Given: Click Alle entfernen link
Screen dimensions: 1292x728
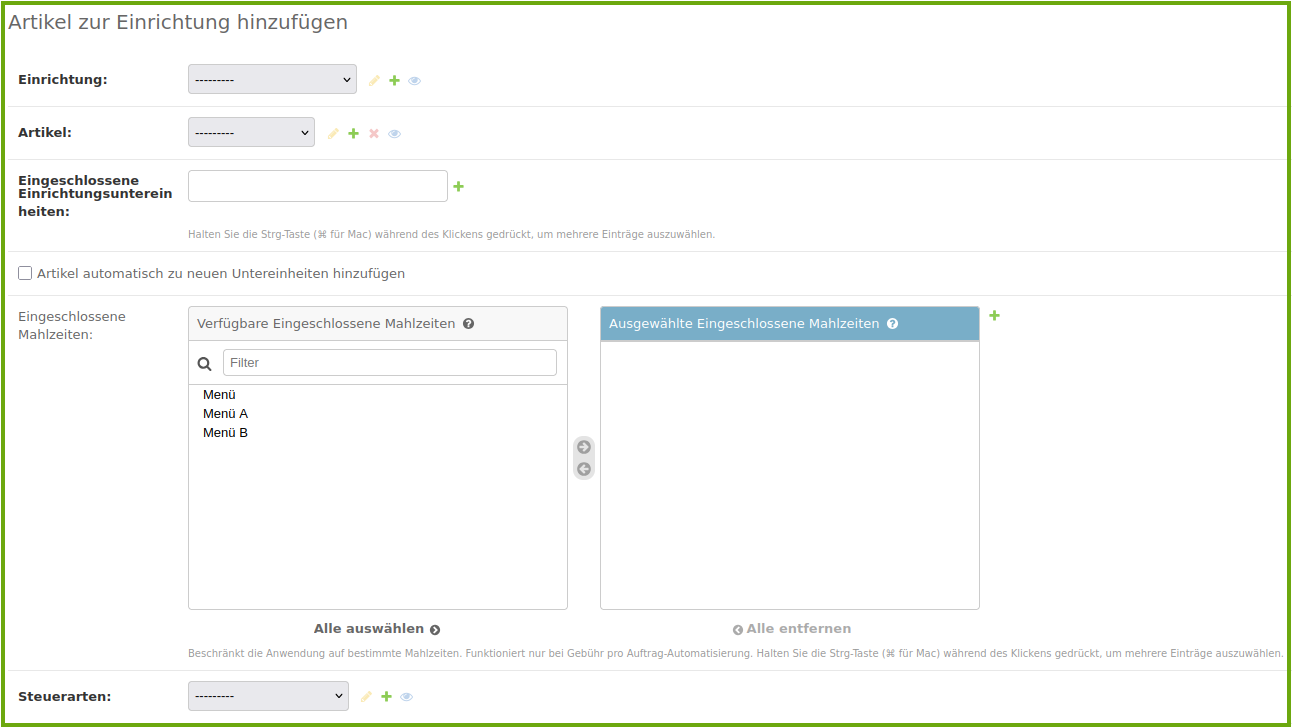Looking at the screenshot, I should coord(791,629).
